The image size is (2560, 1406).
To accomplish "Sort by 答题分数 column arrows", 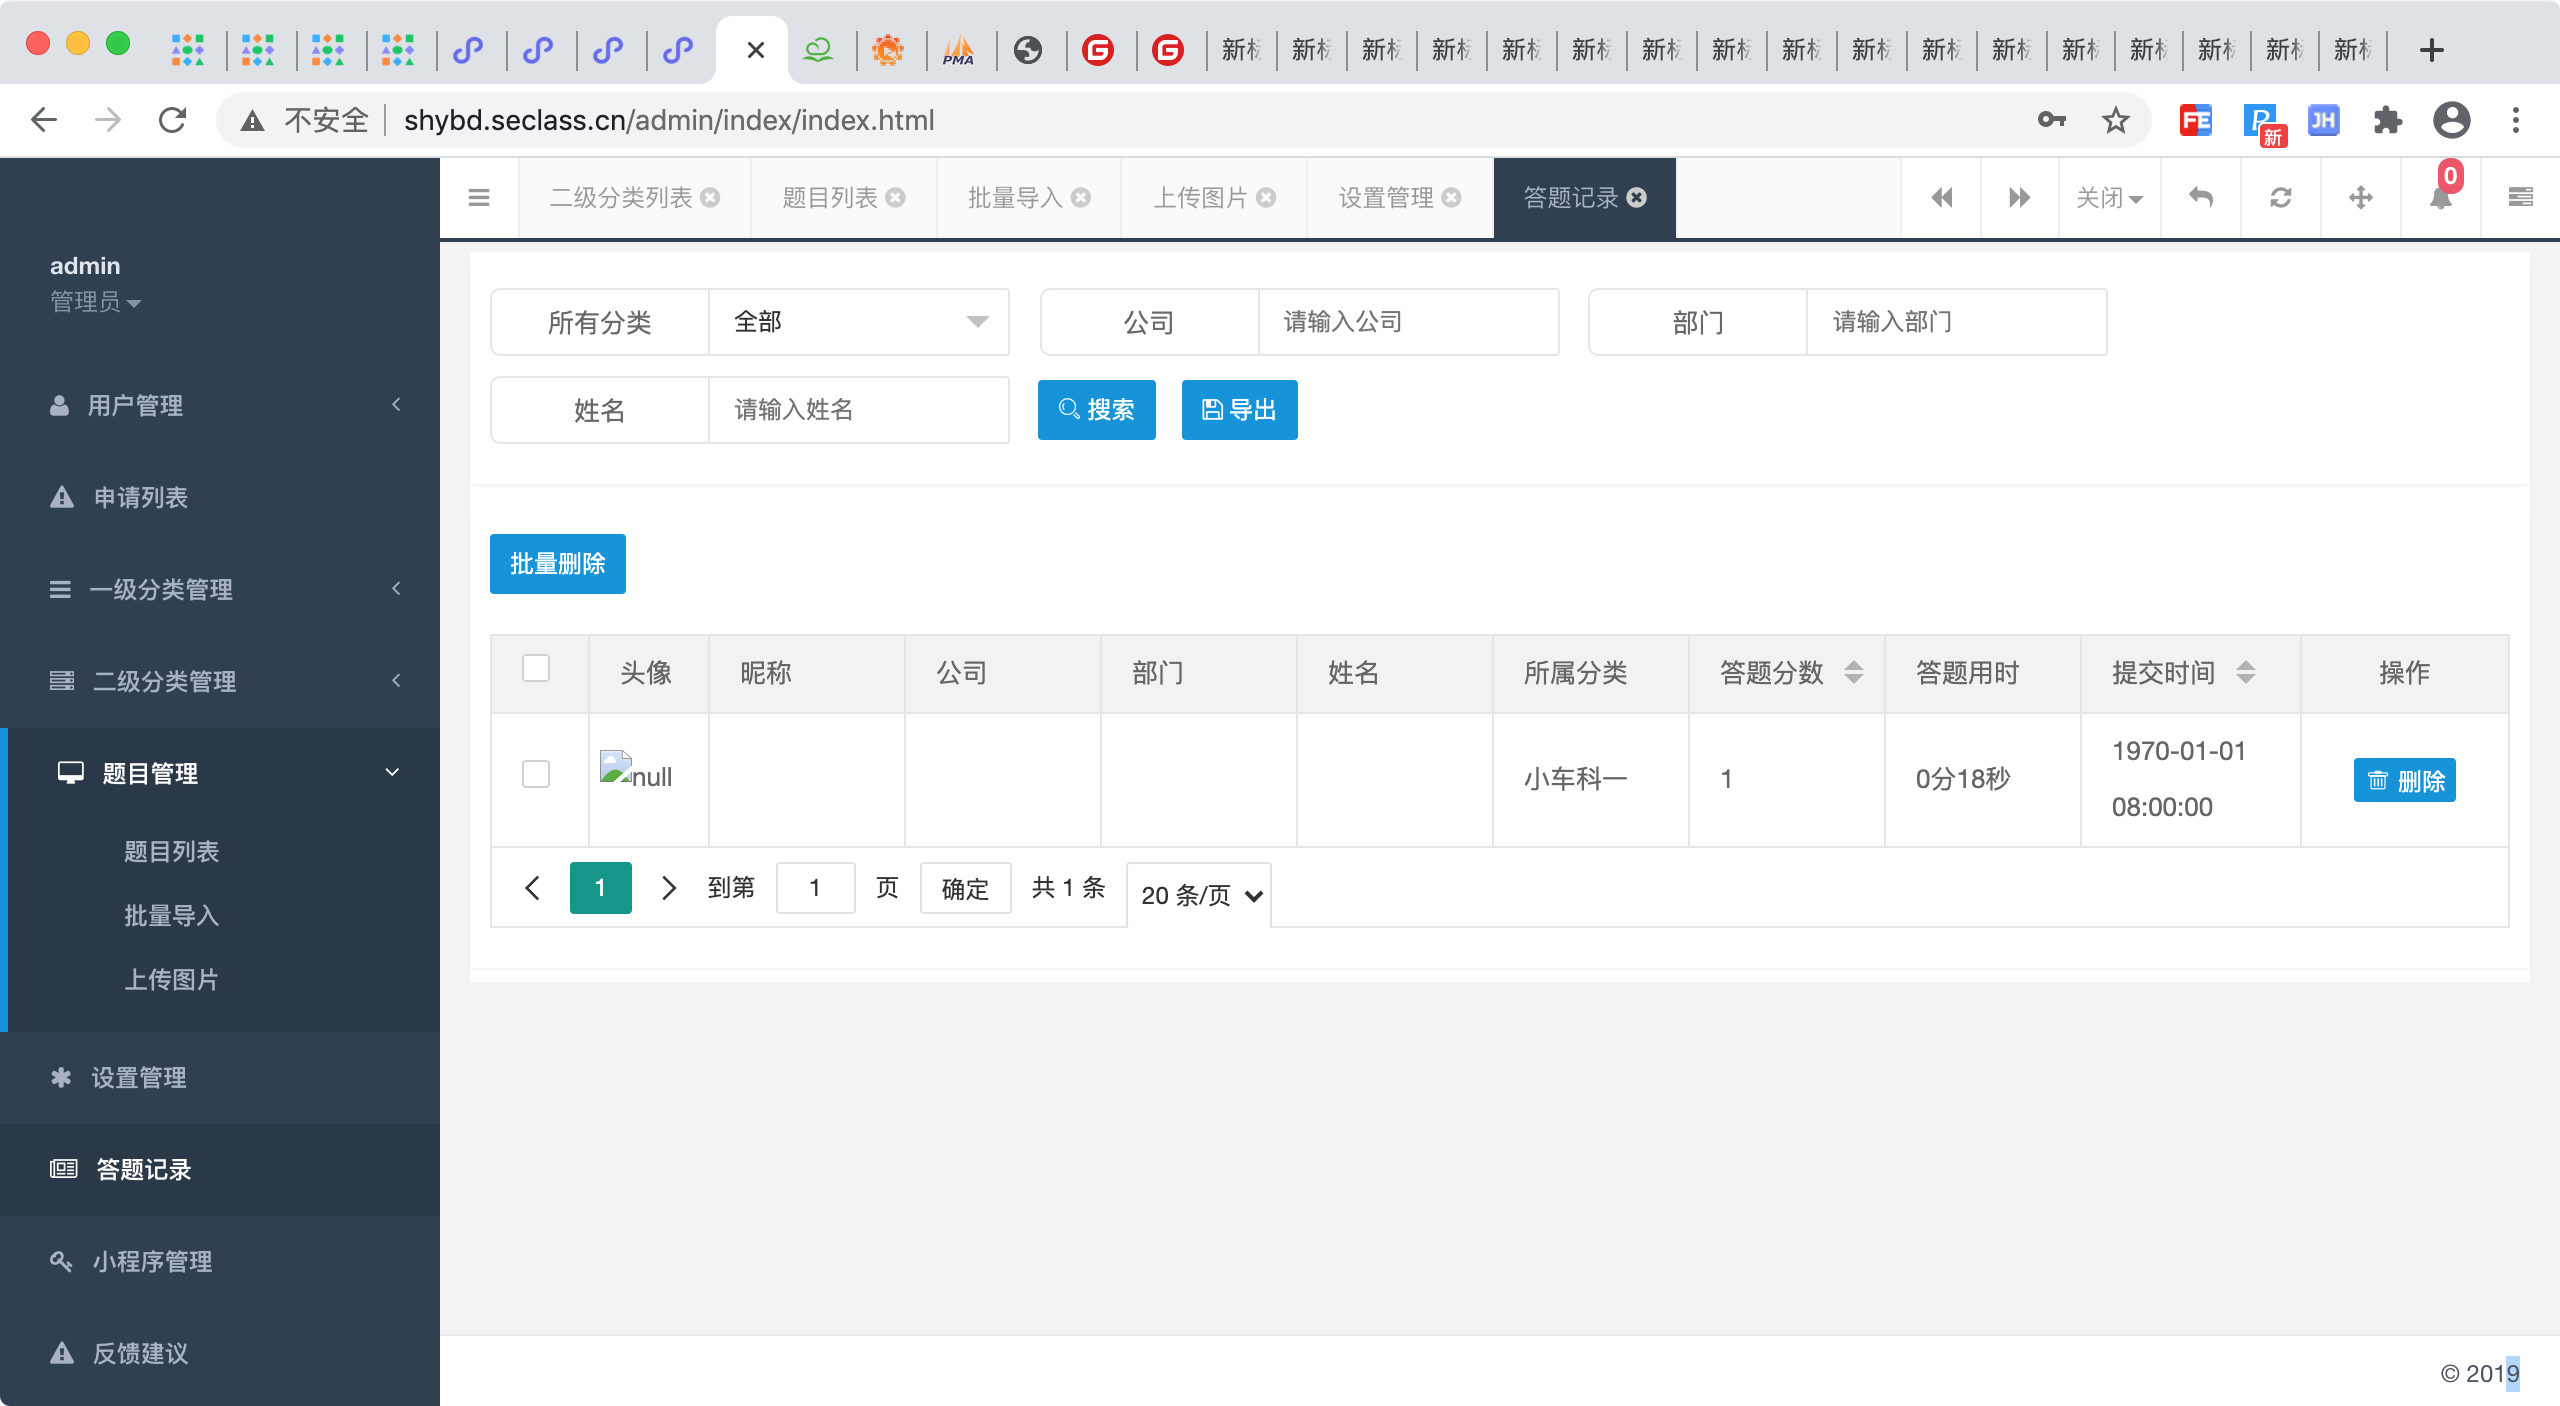I will point(1853,672).
